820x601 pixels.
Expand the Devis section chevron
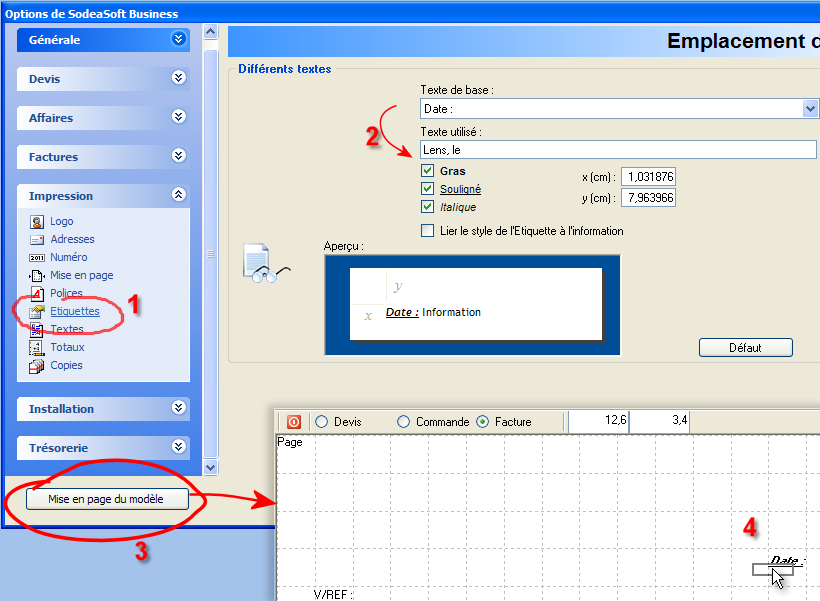pos(178,78)
